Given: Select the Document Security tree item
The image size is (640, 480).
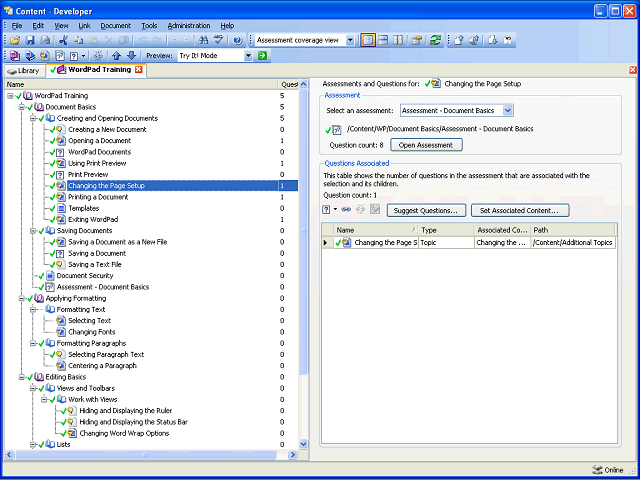Looking at the screenshot, I should point(85,276).
